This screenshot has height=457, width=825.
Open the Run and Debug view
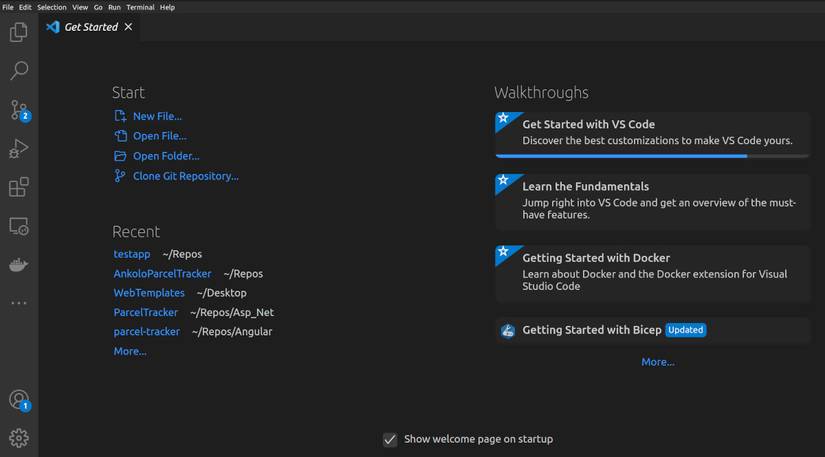[19, 149]
